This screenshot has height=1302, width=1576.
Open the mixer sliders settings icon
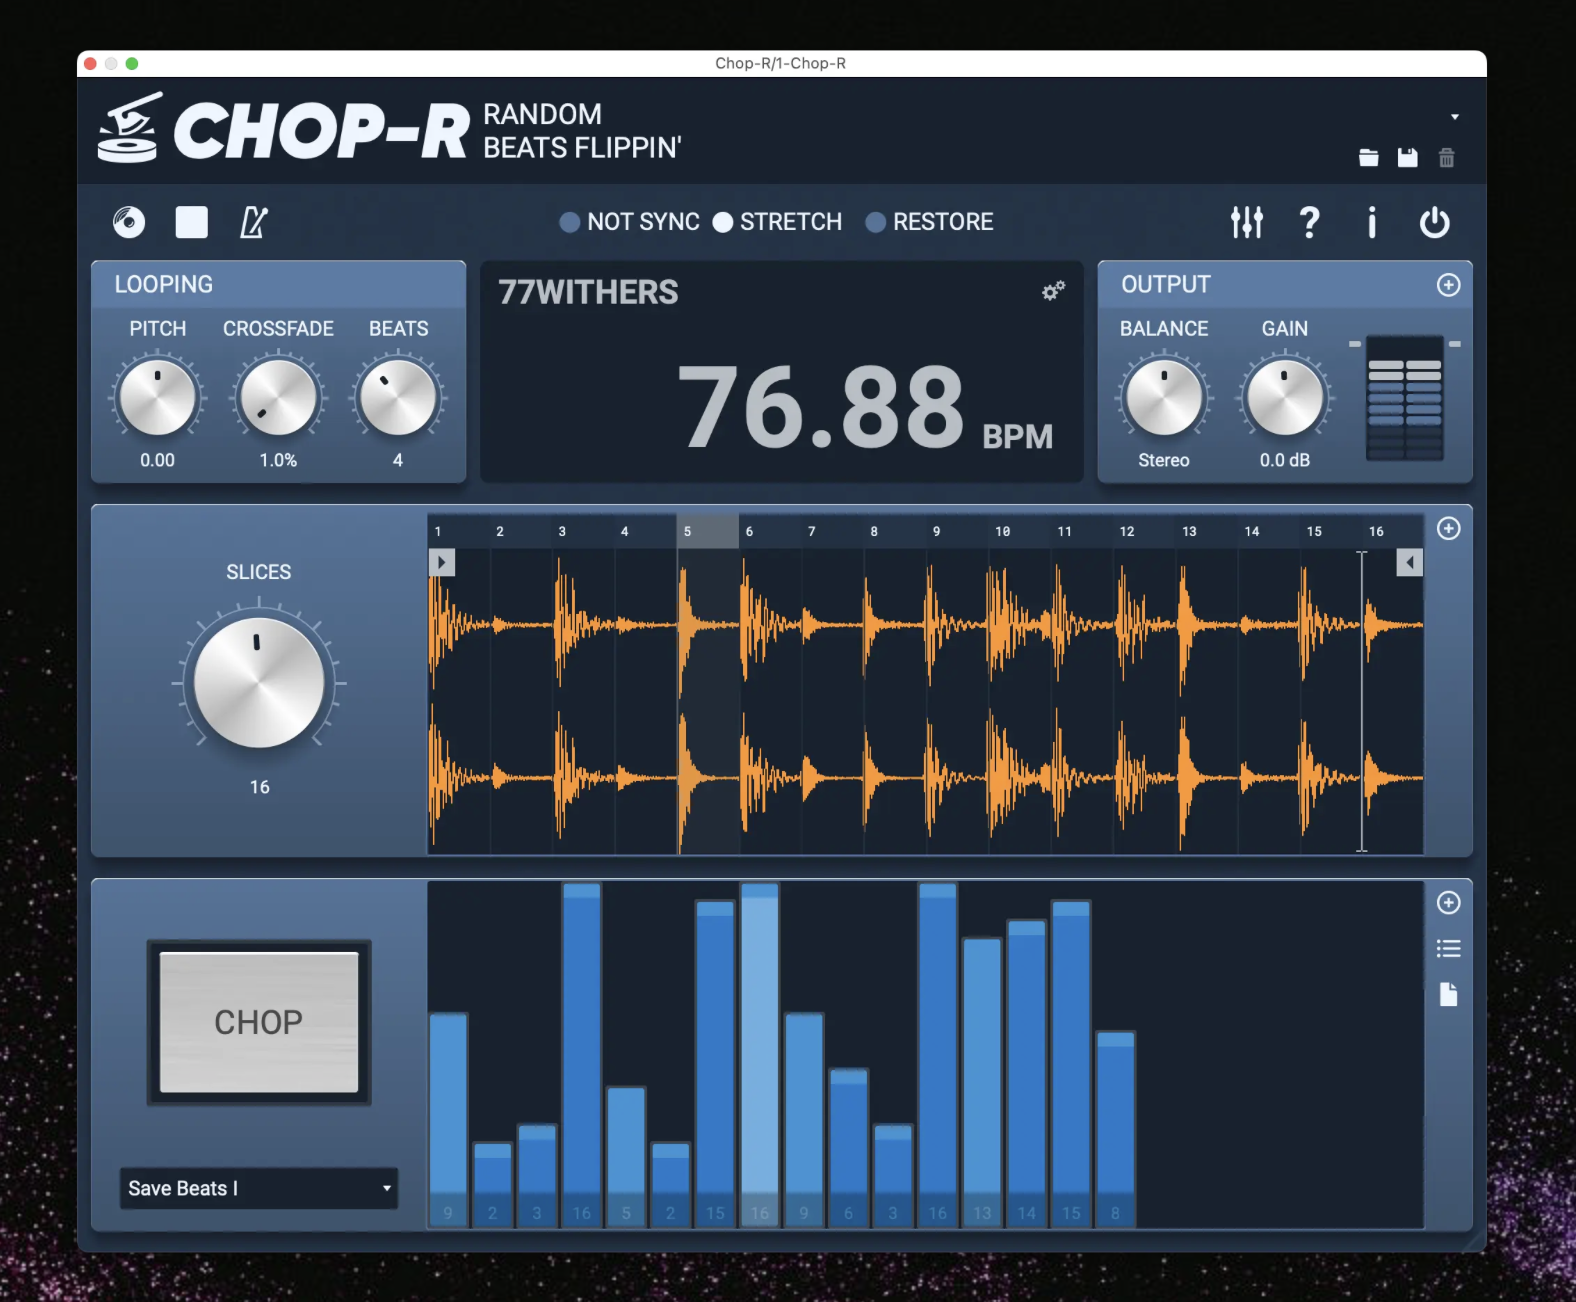[x=1247, y=222]
